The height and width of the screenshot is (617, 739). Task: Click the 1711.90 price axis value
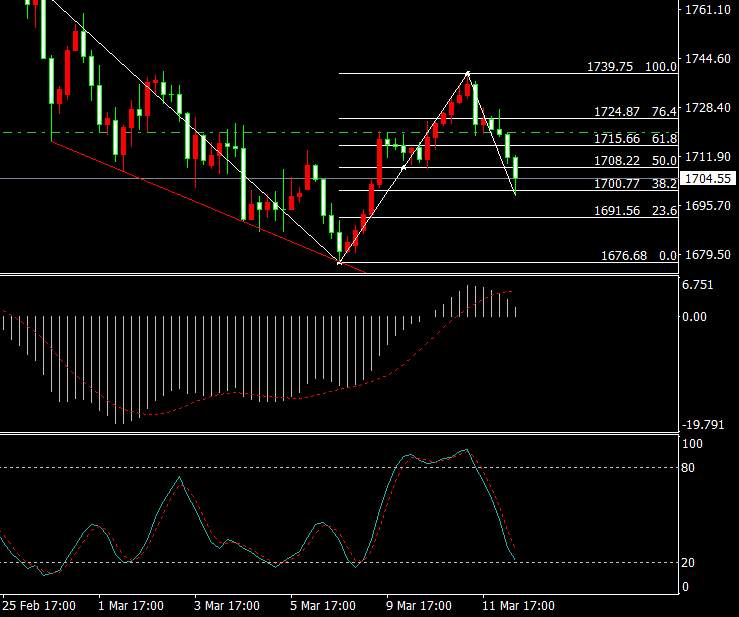point(707,156)
